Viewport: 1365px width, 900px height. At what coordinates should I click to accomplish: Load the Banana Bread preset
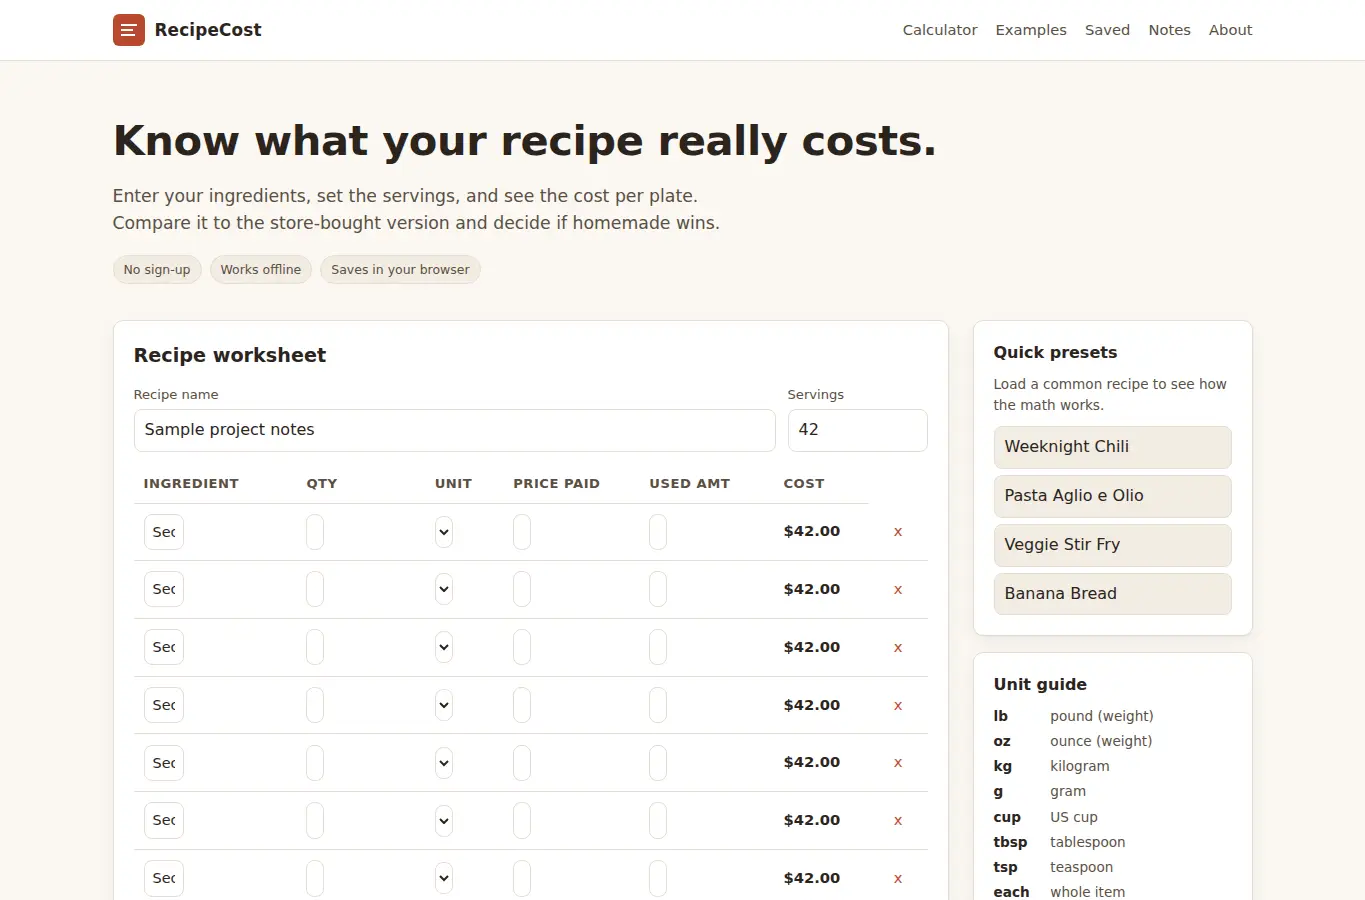click(1112, 594)
